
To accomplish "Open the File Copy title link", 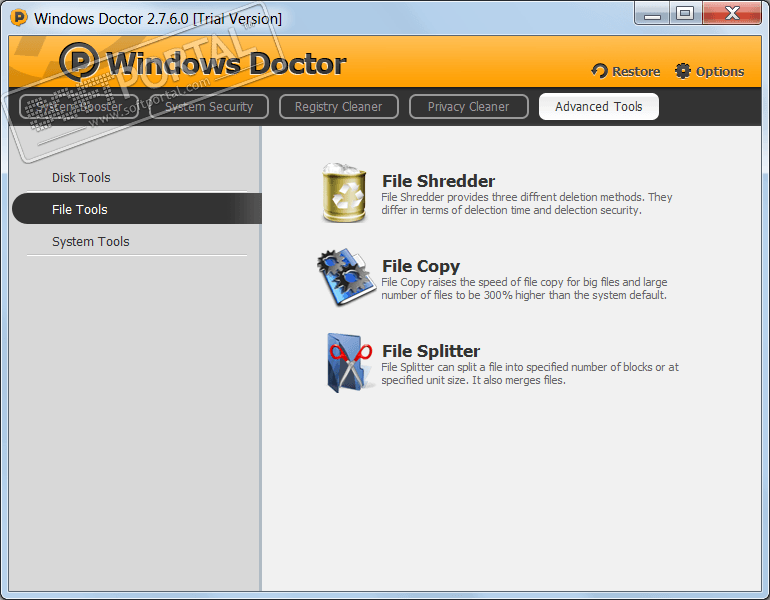I will [421, 266].
